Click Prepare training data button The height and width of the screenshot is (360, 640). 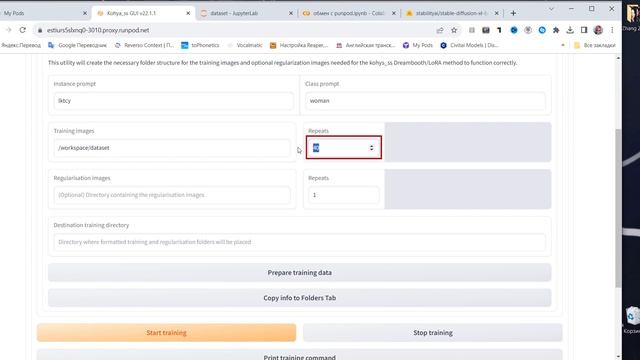point(300,273)
